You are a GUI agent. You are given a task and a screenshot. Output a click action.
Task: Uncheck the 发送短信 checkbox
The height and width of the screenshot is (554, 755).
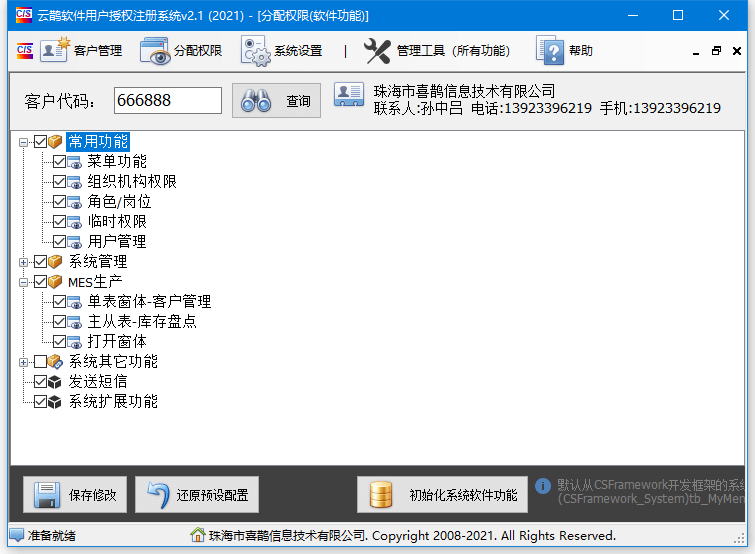[x=40, y=381]
